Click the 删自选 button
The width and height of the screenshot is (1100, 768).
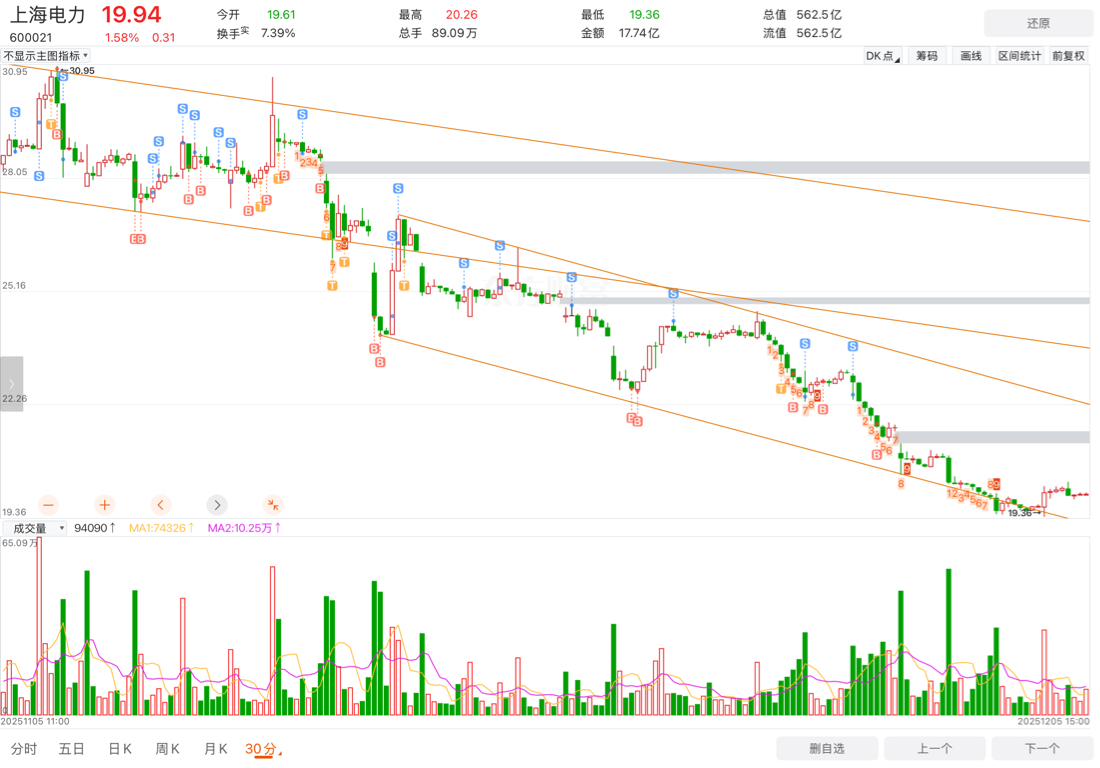(x=827, y=748)
